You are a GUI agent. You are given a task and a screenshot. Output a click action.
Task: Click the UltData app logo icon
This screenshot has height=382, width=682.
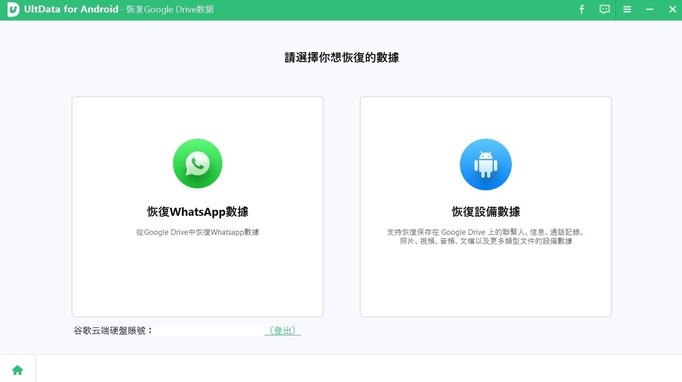pos(13,9)
